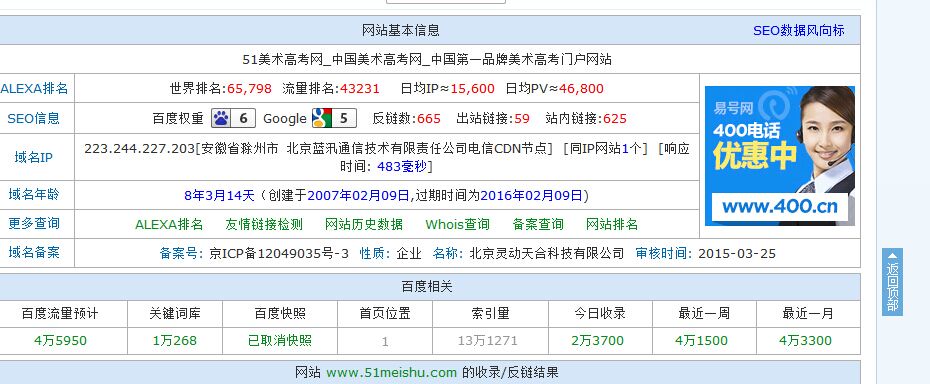Click the 首页位置 column header

[385, 313]
